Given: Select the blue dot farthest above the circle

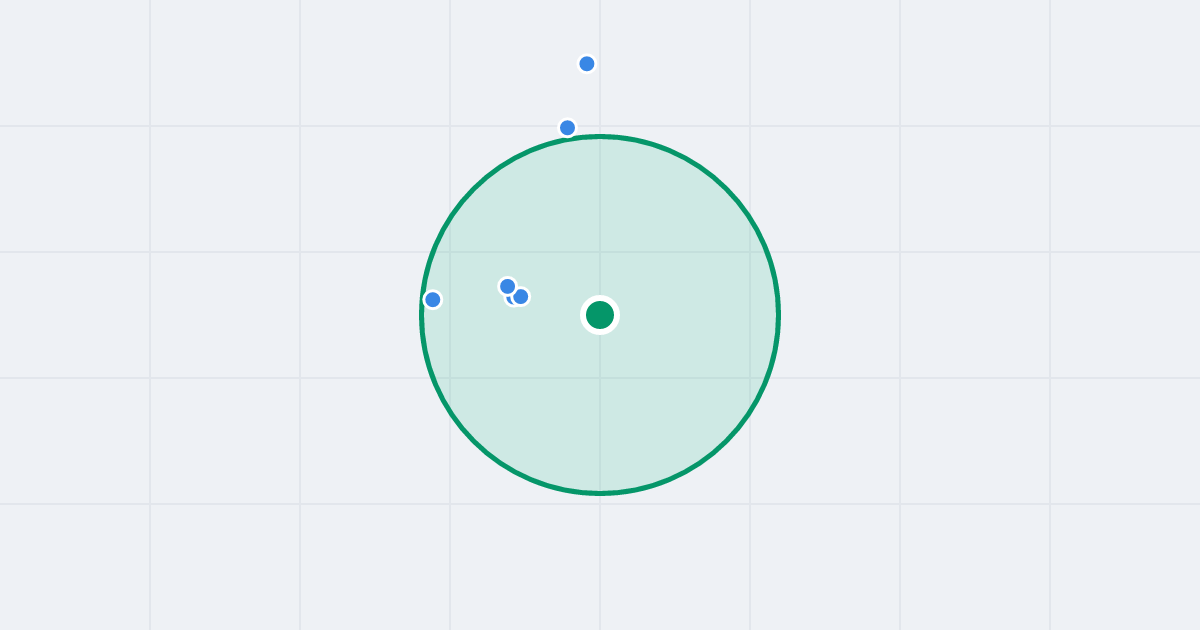Looking at the screenshot, I should click(x=587, y=64).
